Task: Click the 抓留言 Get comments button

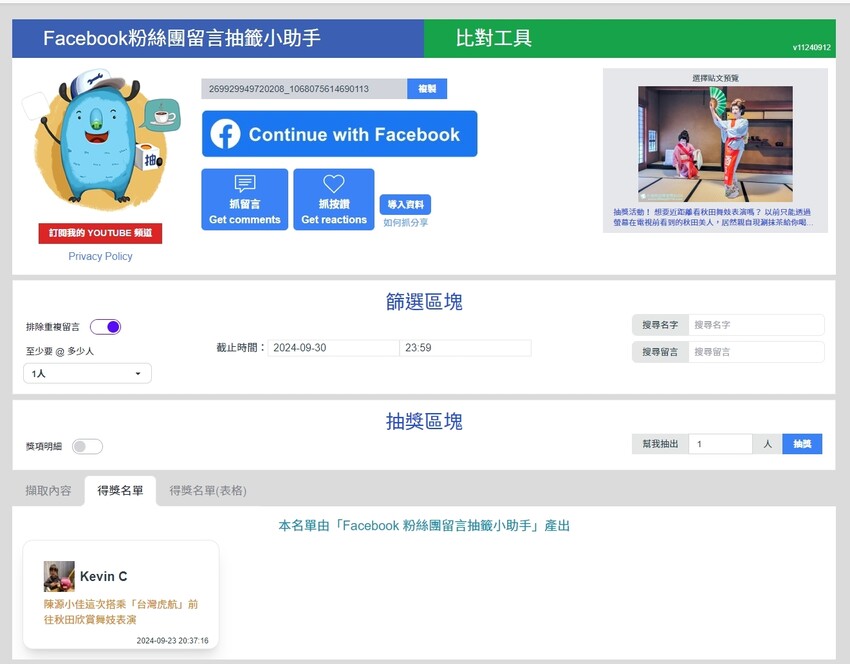Action: coord(244,199)
